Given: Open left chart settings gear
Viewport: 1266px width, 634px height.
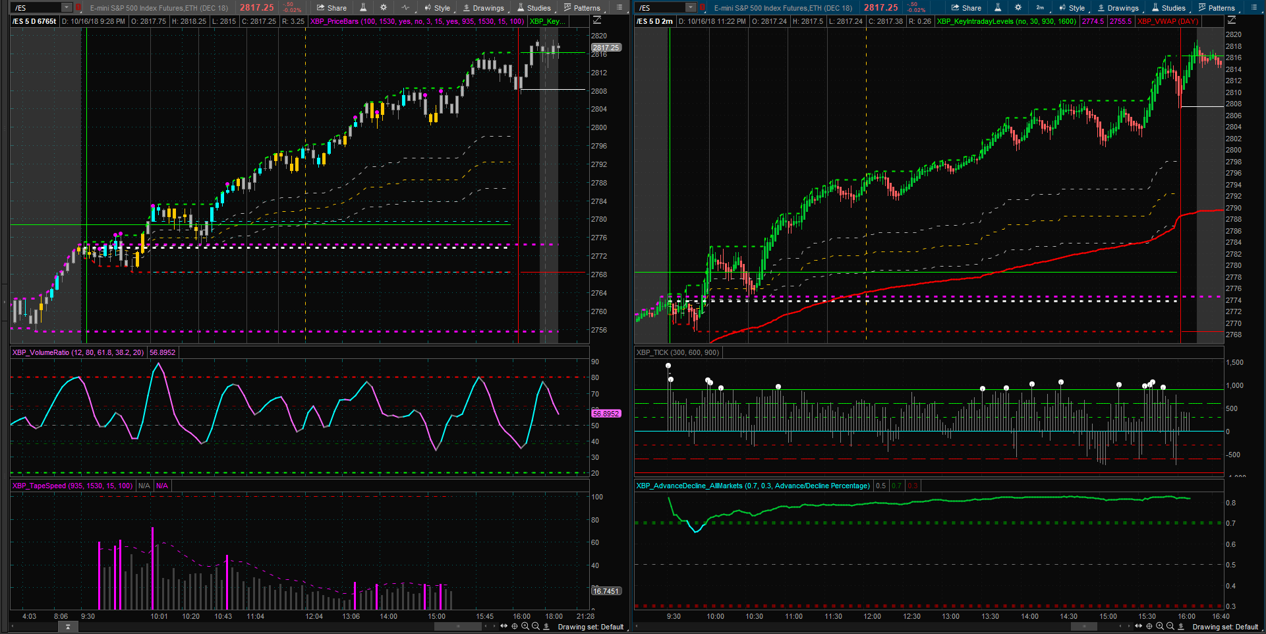Looking at the screenshot, I should click(383, 8).
